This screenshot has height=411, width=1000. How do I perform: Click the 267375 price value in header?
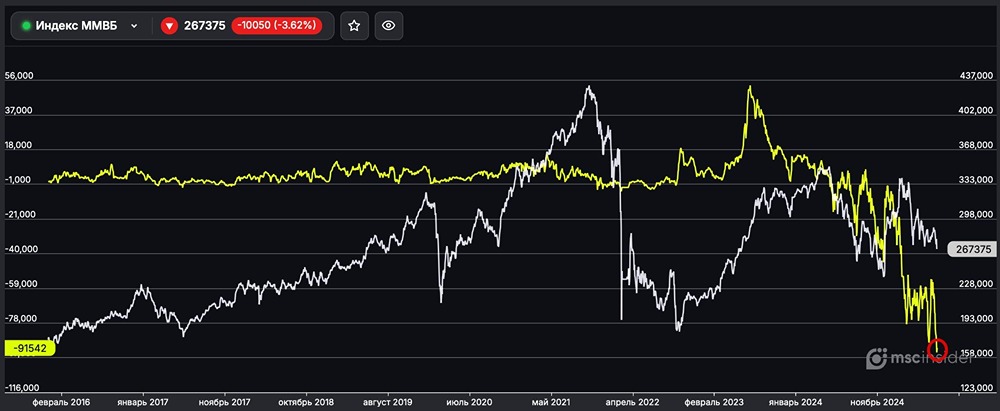pyautogui.click(x=204, y=26)
